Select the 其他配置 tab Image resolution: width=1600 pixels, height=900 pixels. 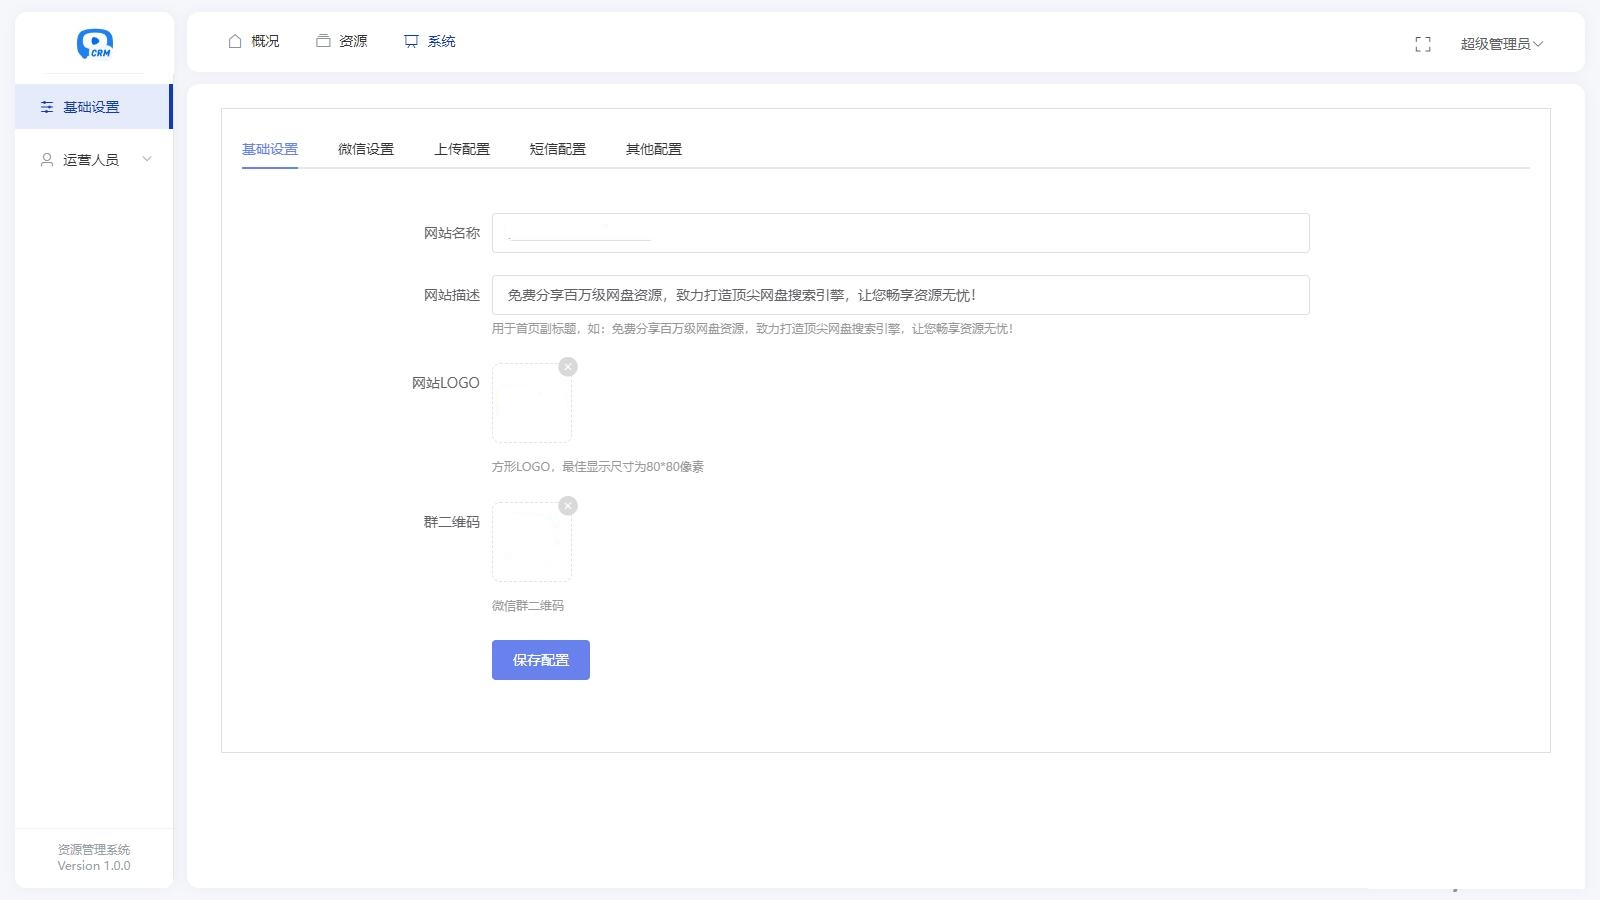click(x=654, y=149)
